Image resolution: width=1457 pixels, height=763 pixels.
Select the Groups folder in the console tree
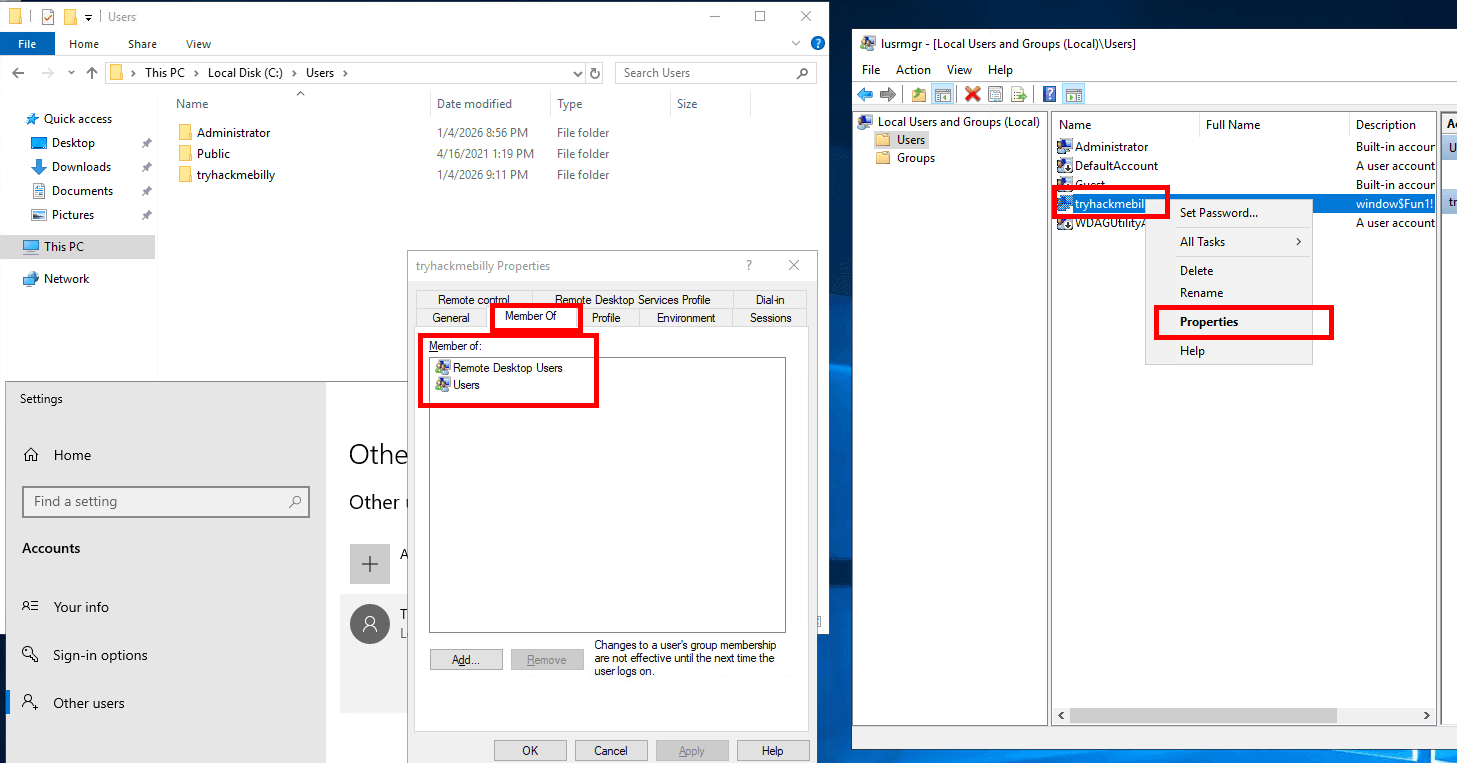coord(915,158)
